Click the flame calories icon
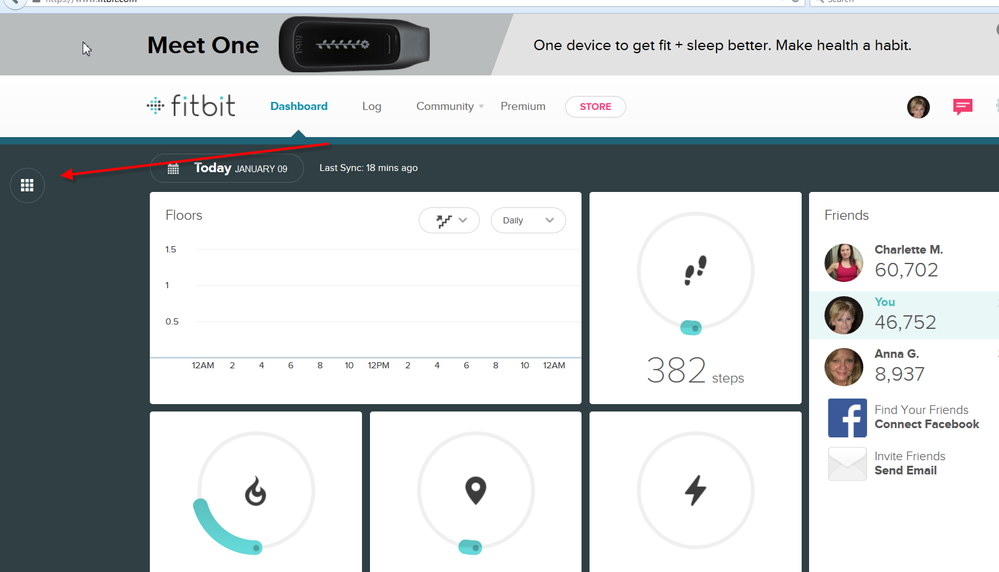The height and width of the screenshot is (572, 999). pyautogui.click(x=255, y=490)
